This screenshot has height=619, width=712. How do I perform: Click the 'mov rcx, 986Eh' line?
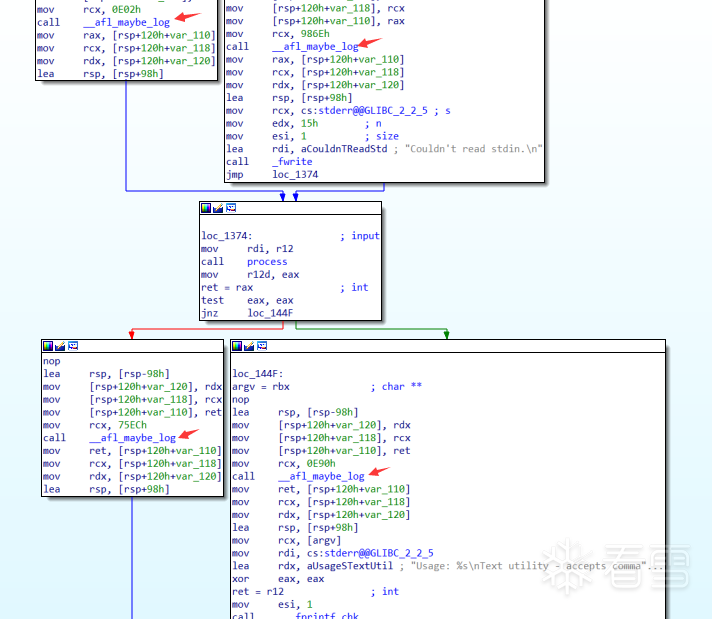tap(278, 34)
